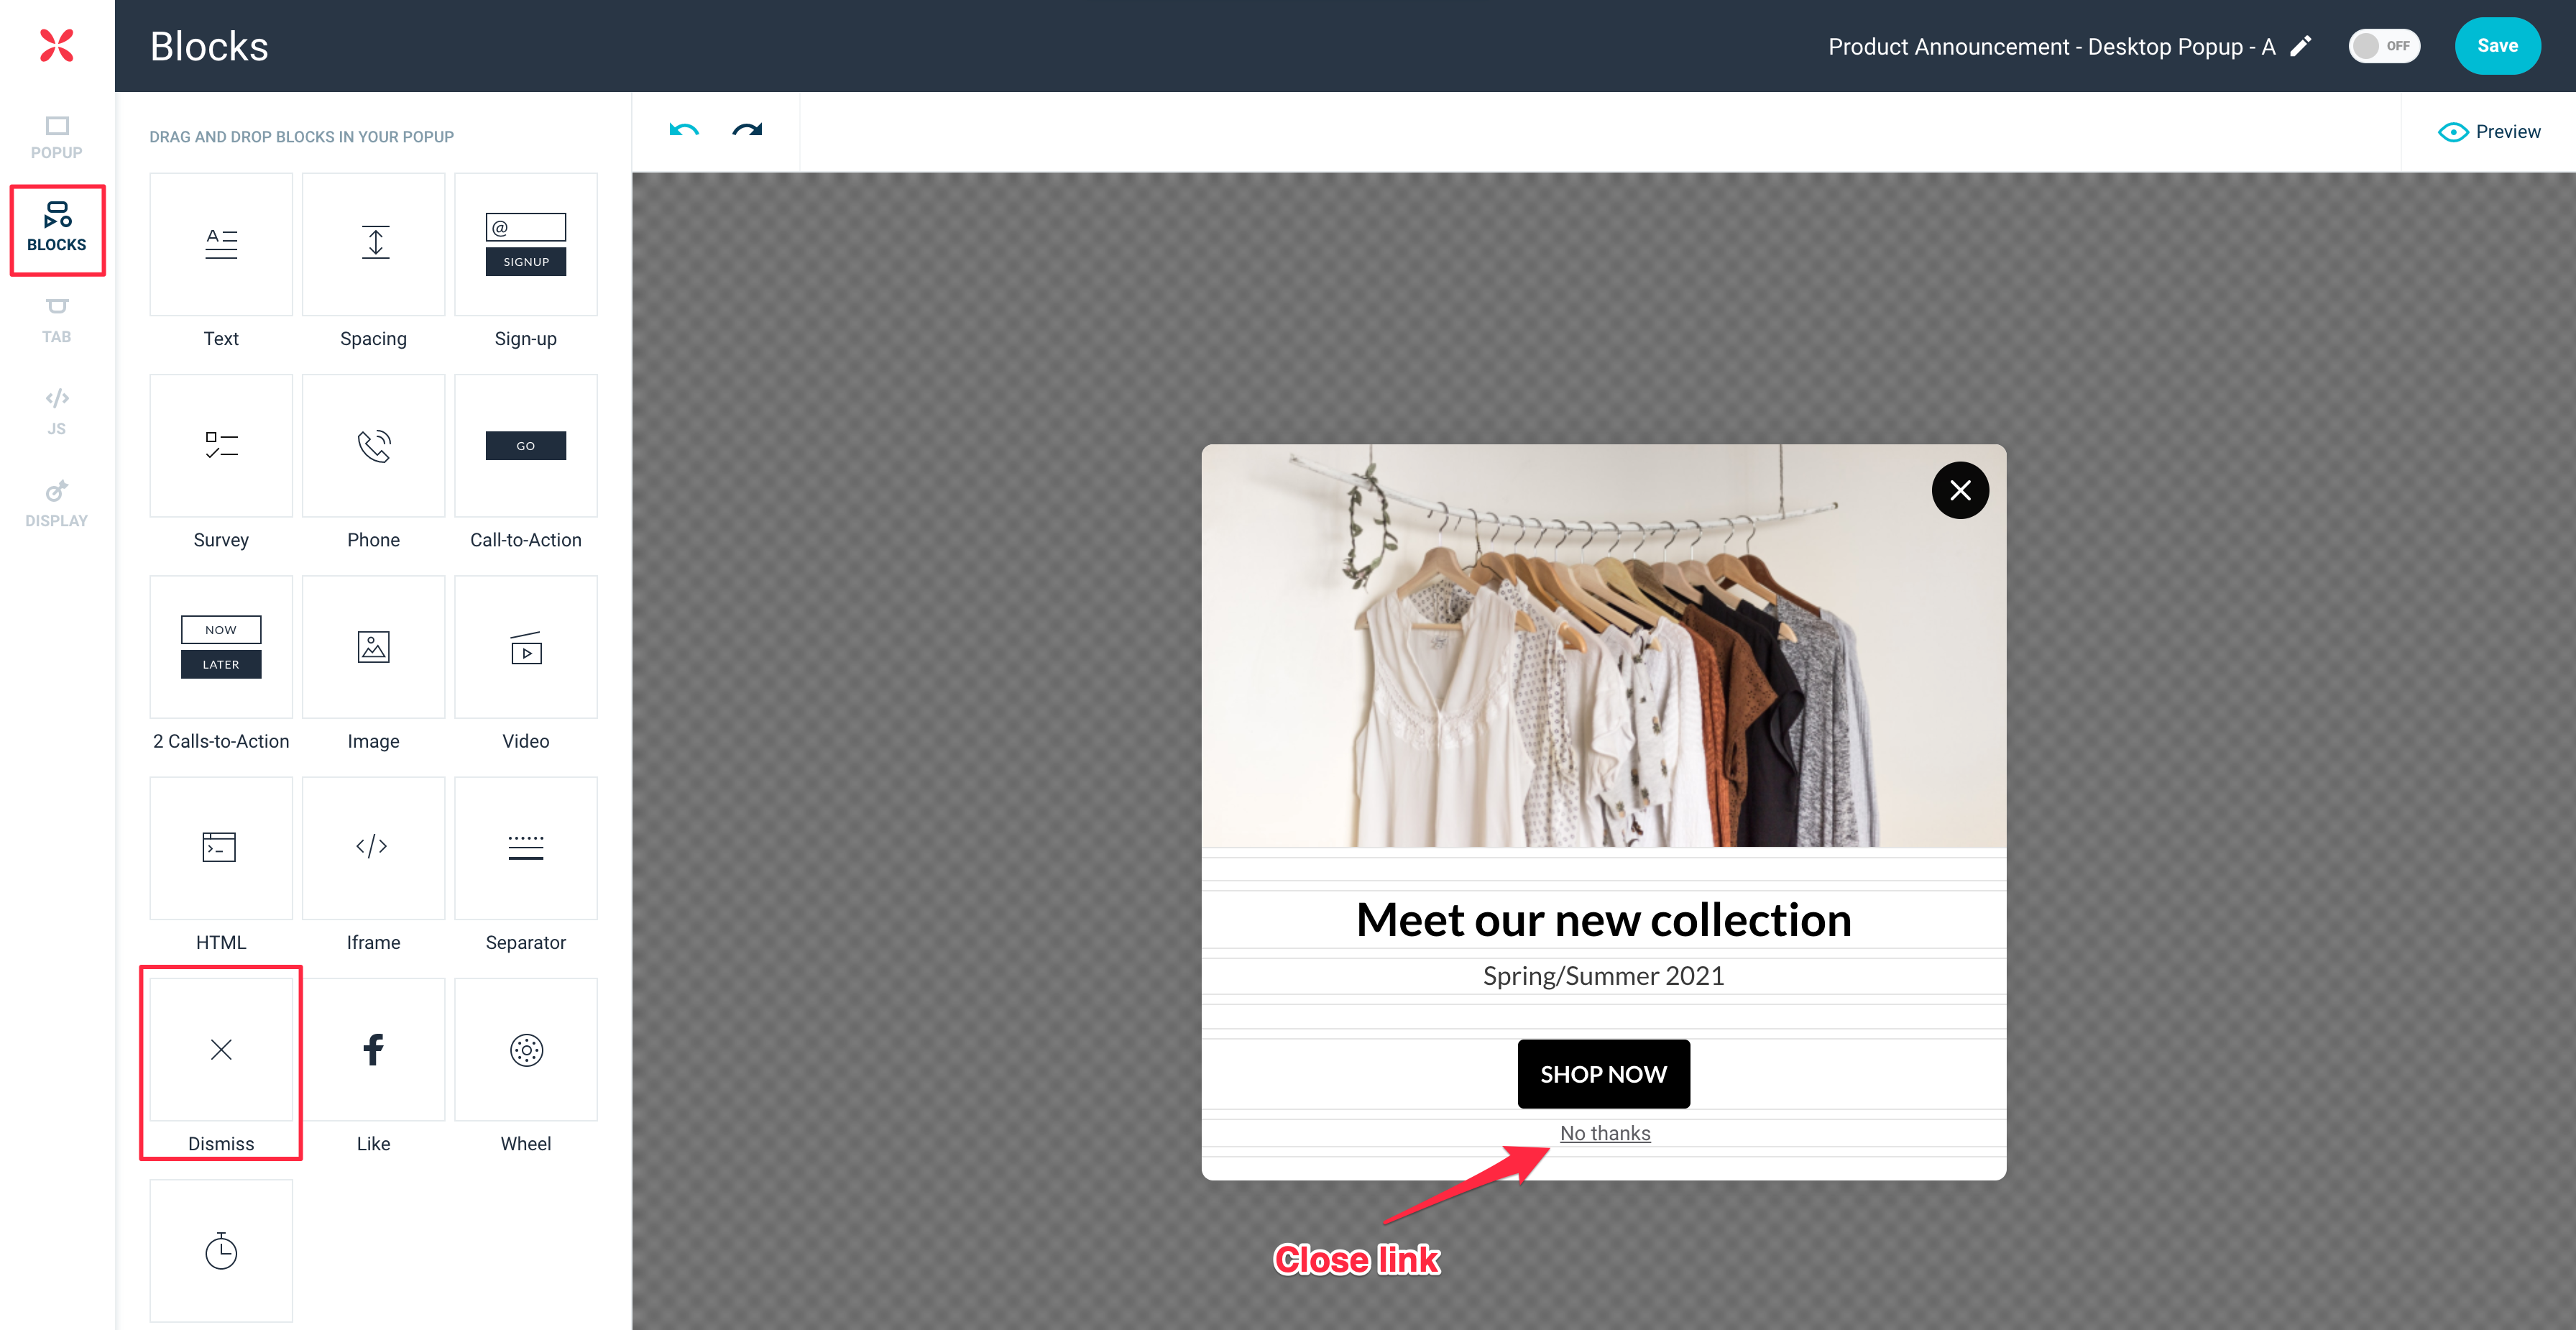
Task: Select the Separator block
Action: [526, 848]
